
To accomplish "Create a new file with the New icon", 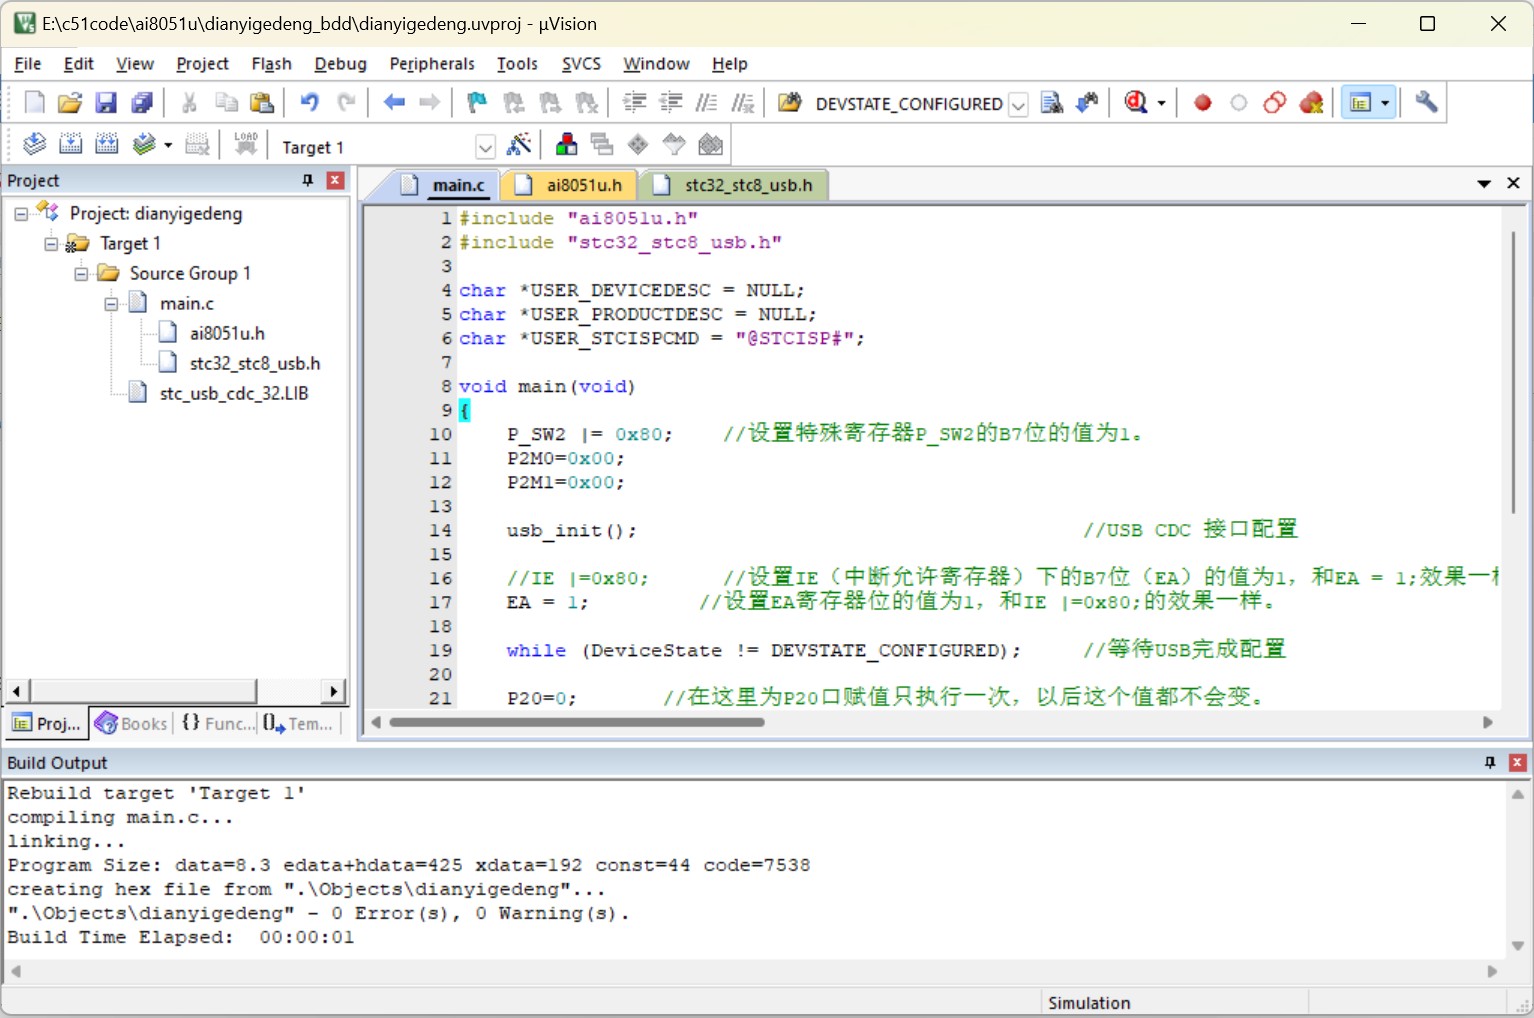I will pos(34,102).
